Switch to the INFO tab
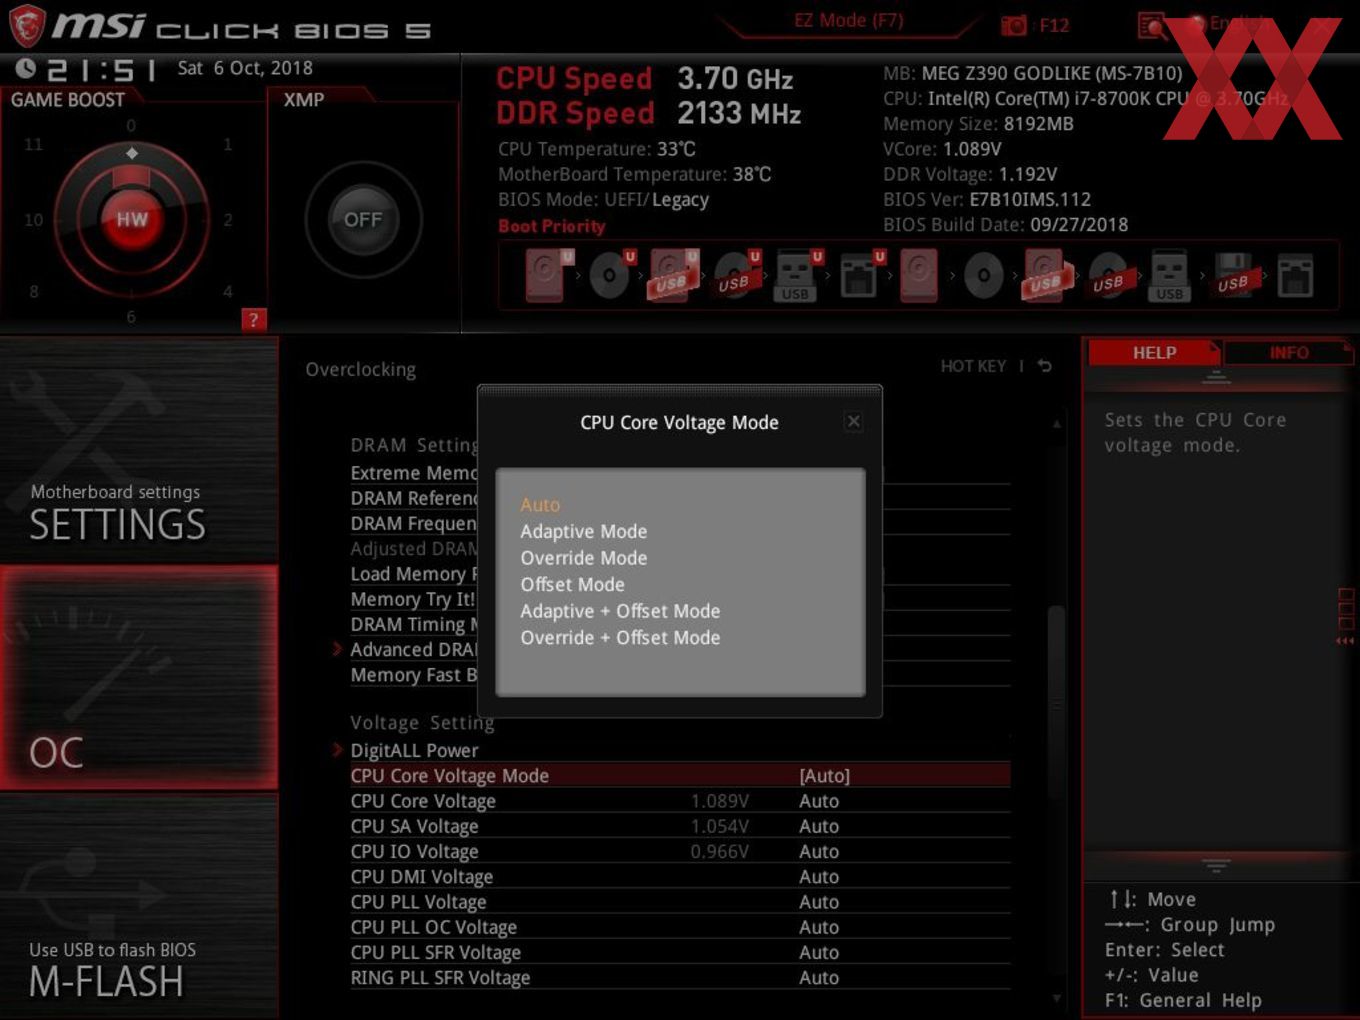 click(1288, 353)
